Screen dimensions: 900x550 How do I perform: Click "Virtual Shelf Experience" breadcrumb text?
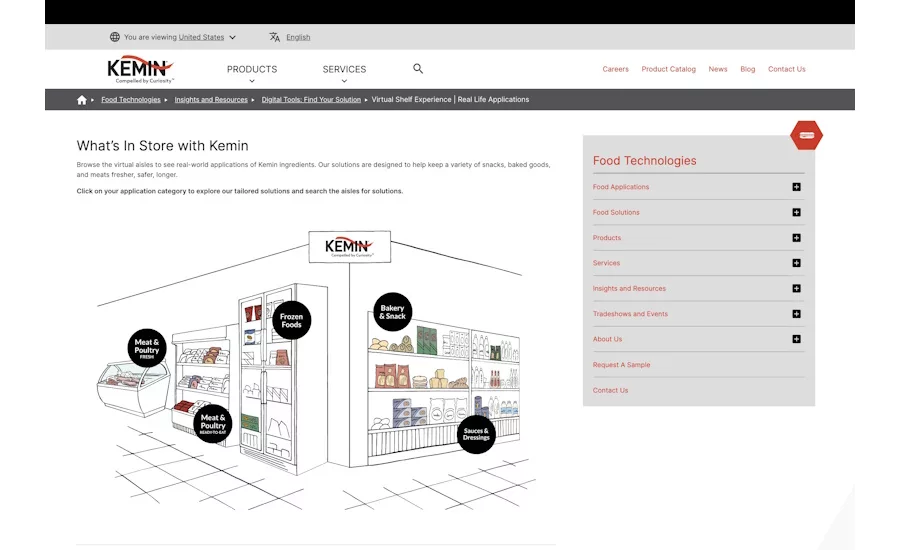pos(412,100)
